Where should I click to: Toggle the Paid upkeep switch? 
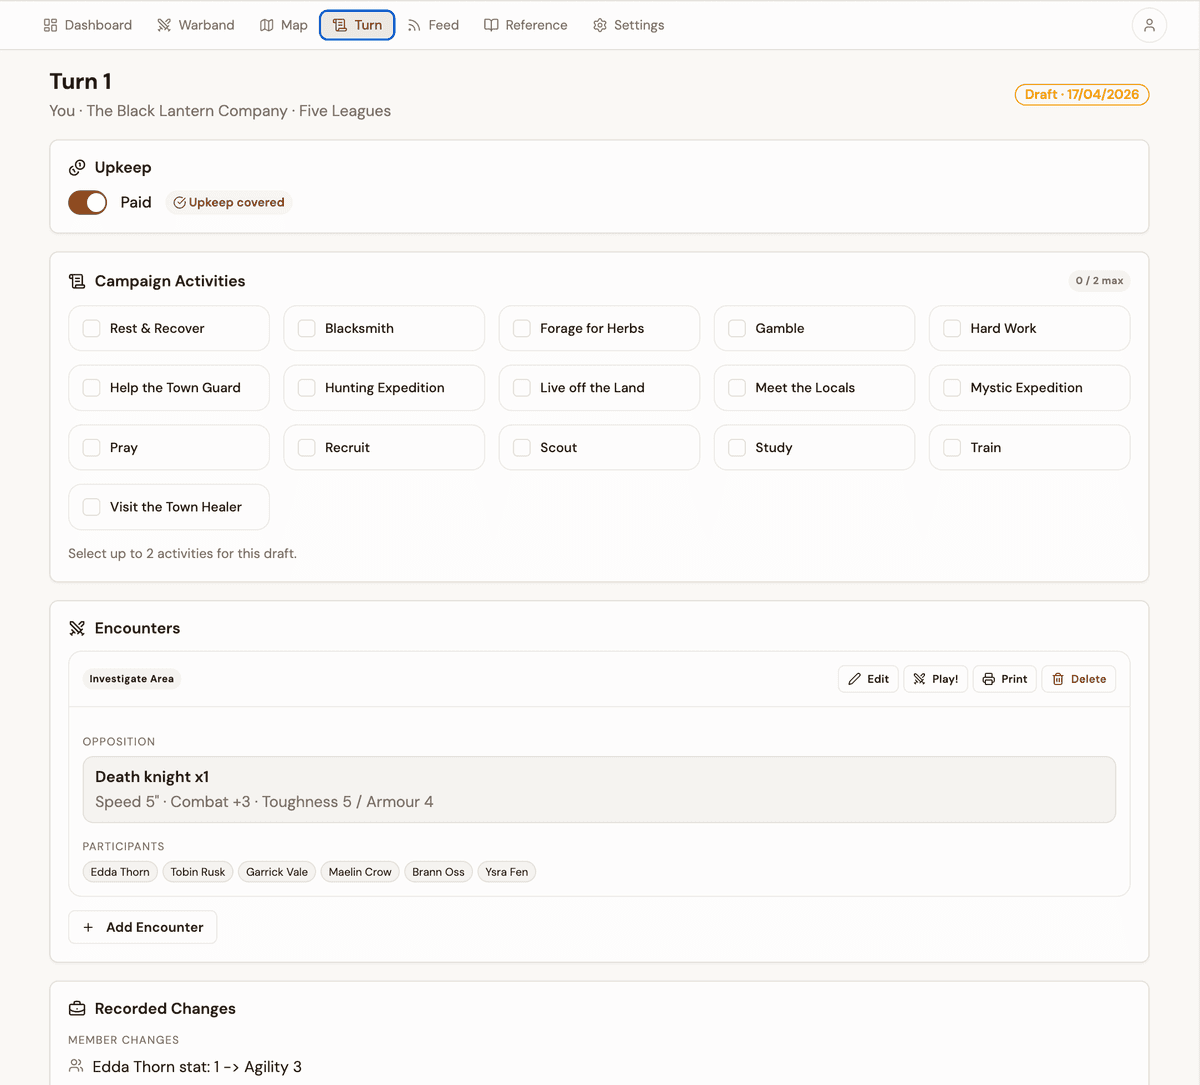[x=88, y=202]
